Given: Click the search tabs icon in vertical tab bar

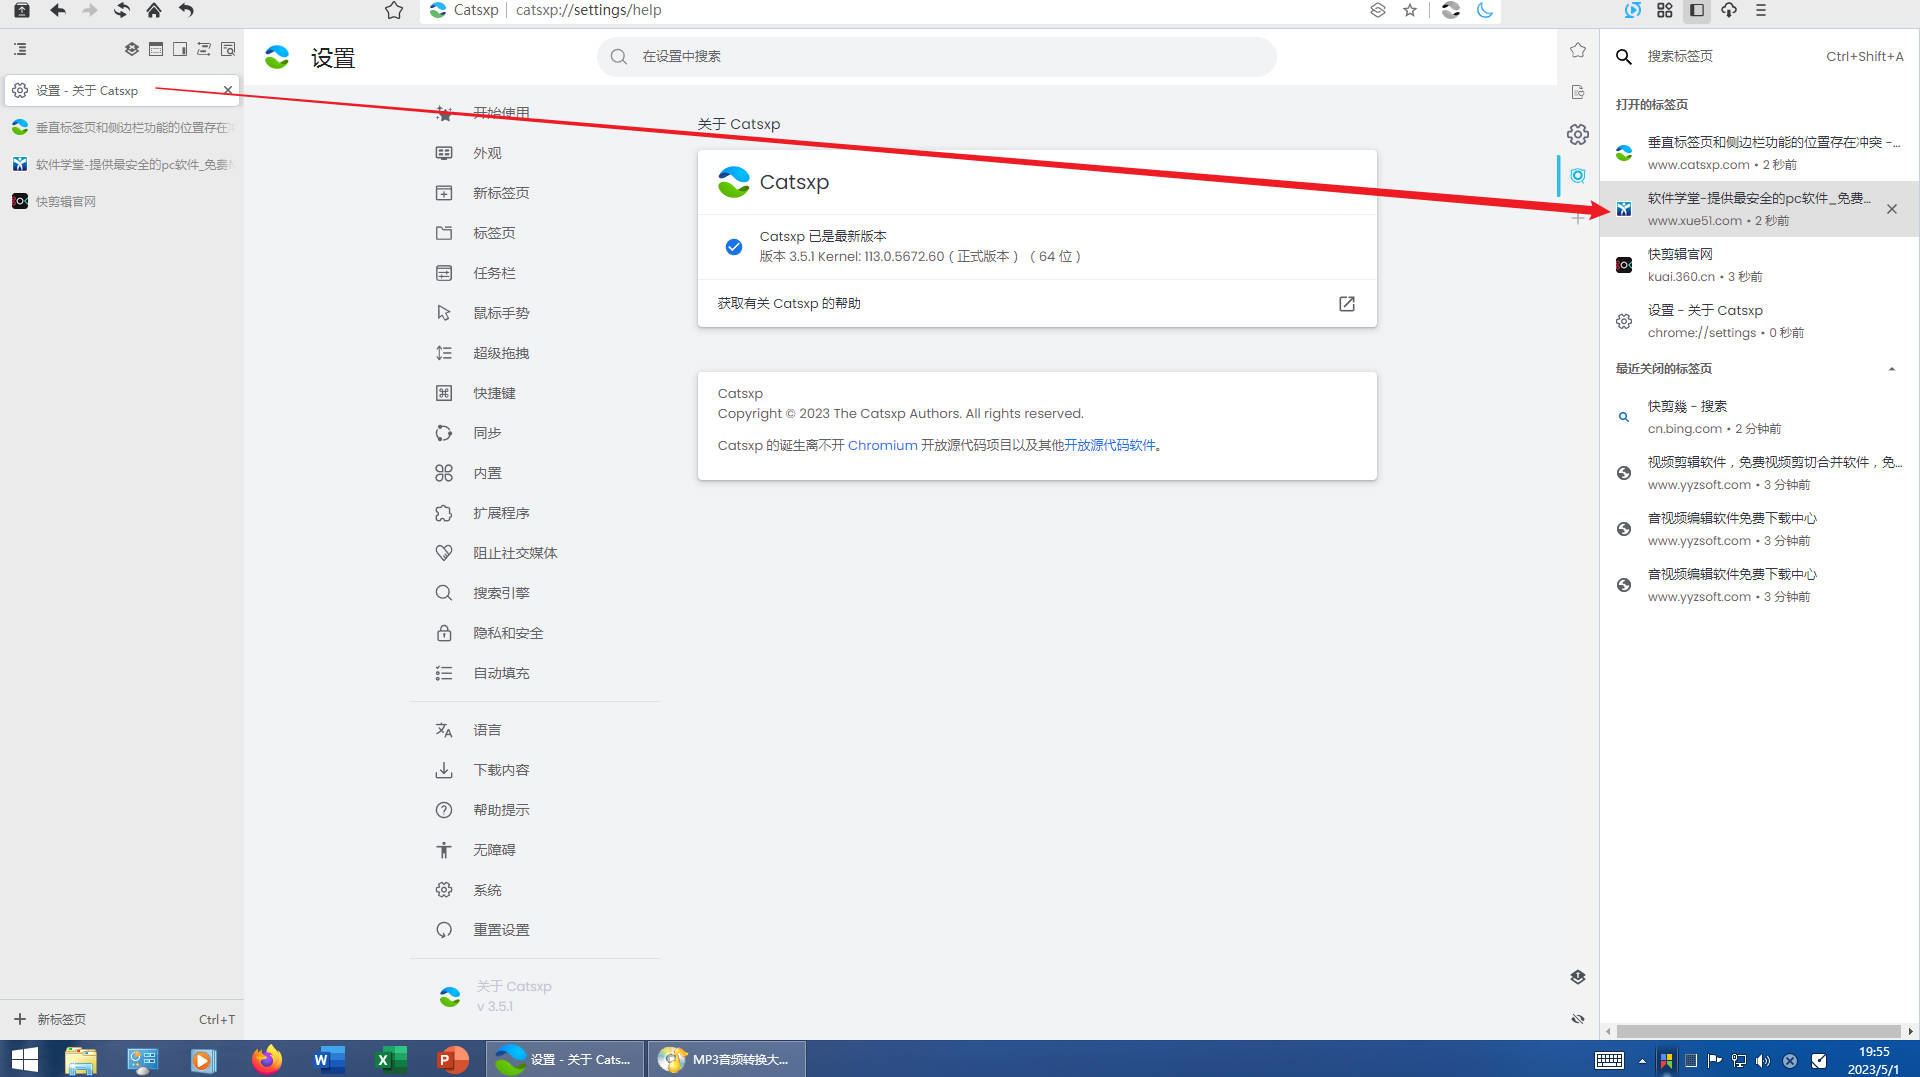Looking at the screenshot, I should (x=228, y=49).
